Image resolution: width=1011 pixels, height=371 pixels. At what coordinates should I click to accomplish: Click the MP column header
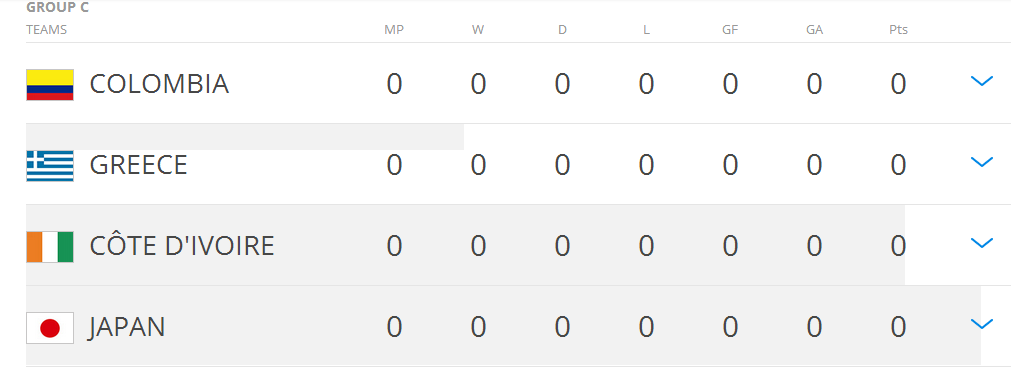point(394,30)
